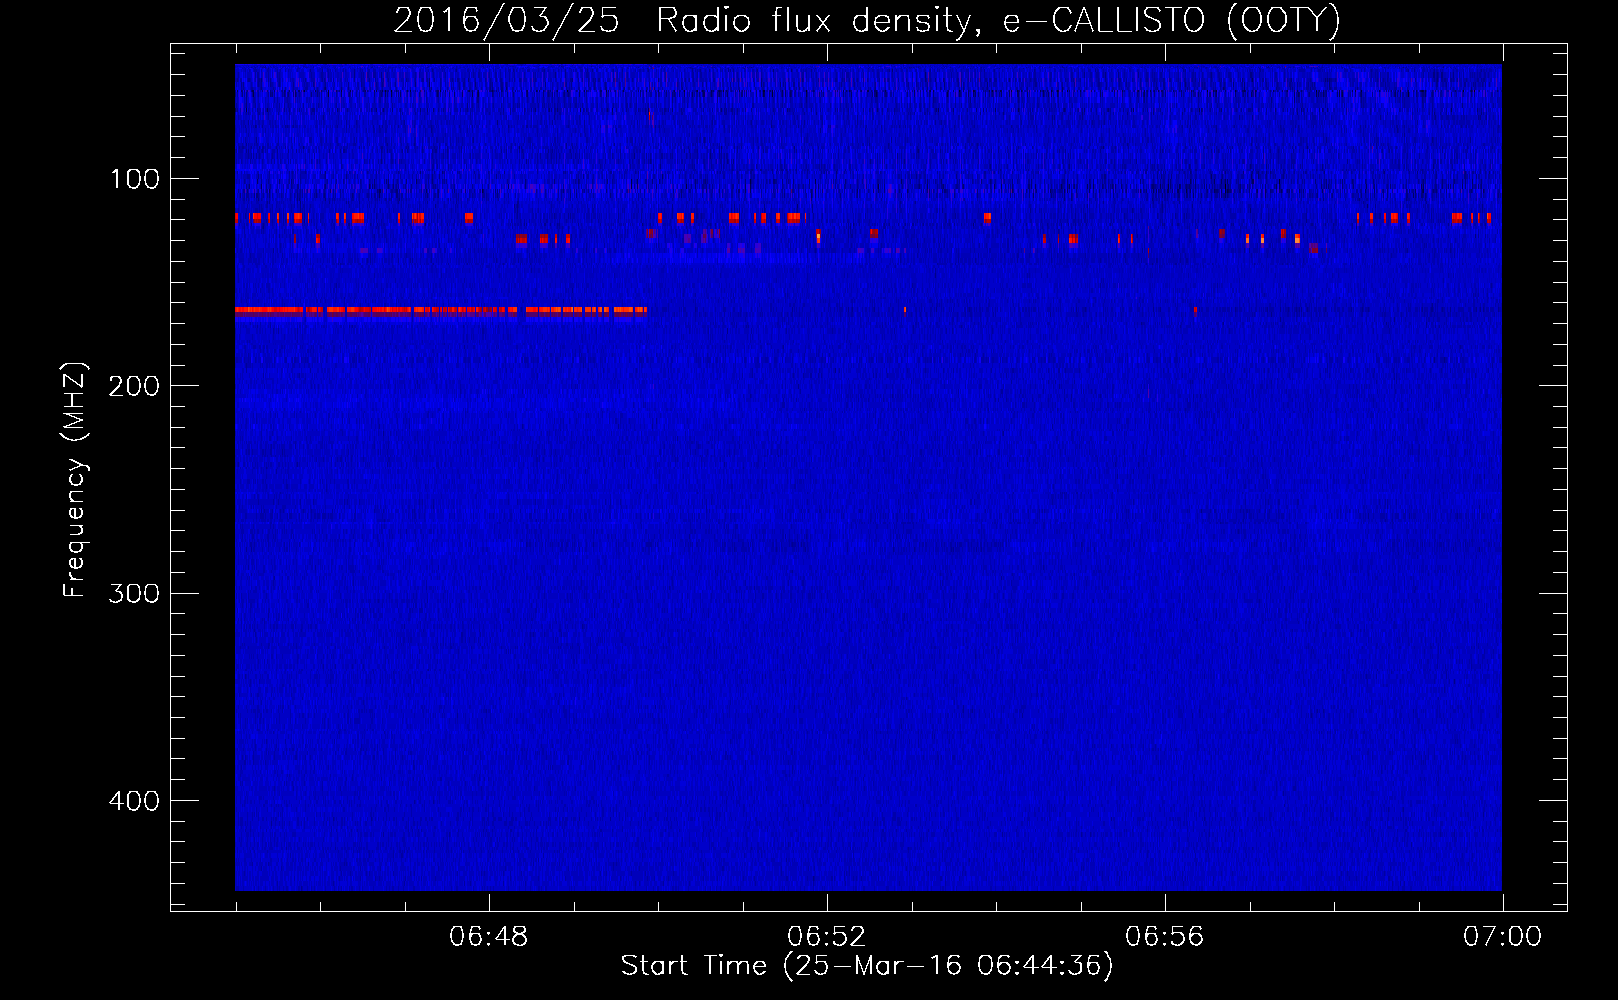Click the long red interference line near 165 MHz

[x=441, y=310]
